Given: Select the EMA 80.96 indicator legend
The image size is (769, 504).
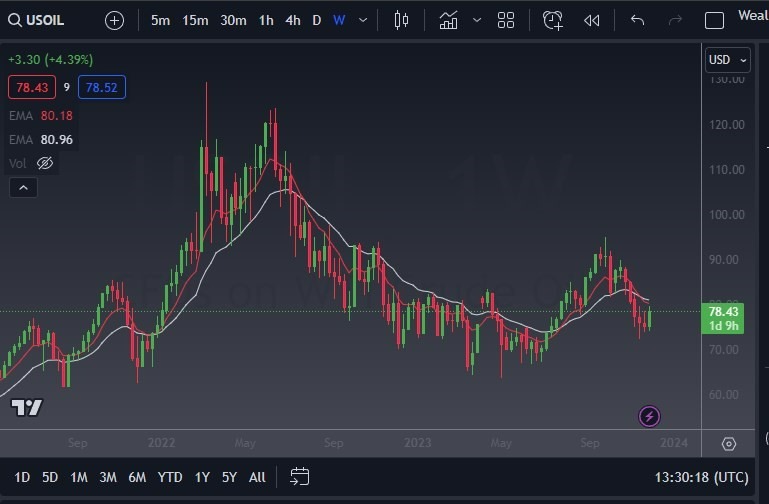Looking at the screenshot, I should pos(41,140).
